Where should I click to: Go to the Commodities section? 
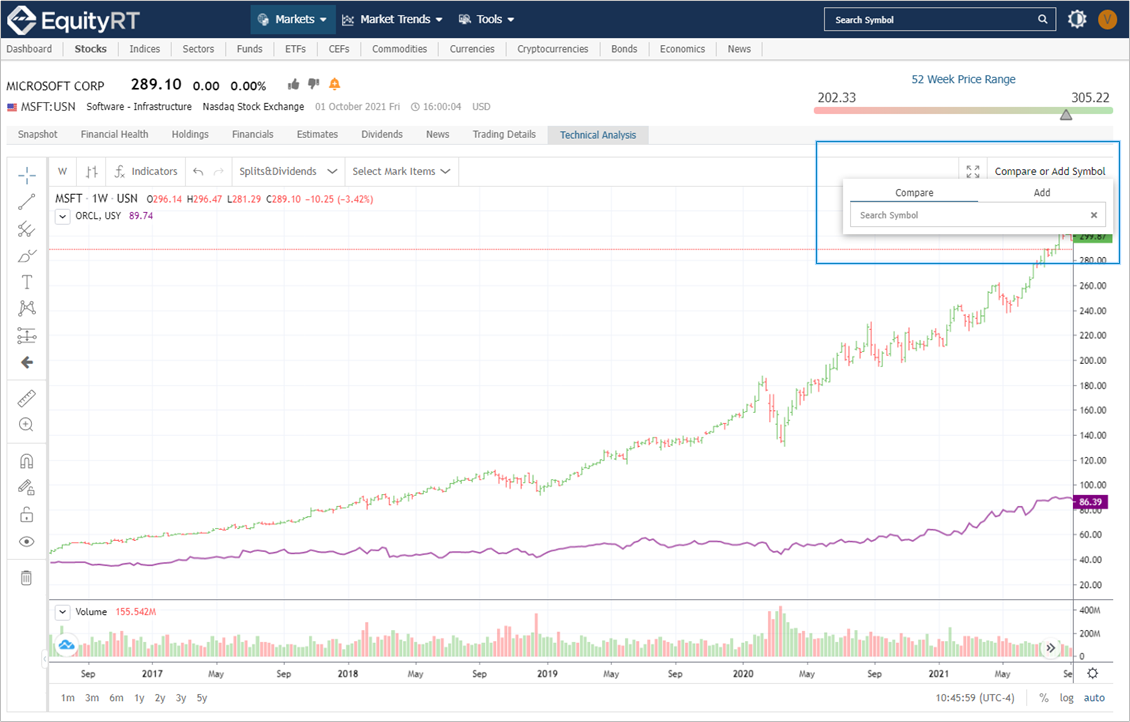[400, 49]
